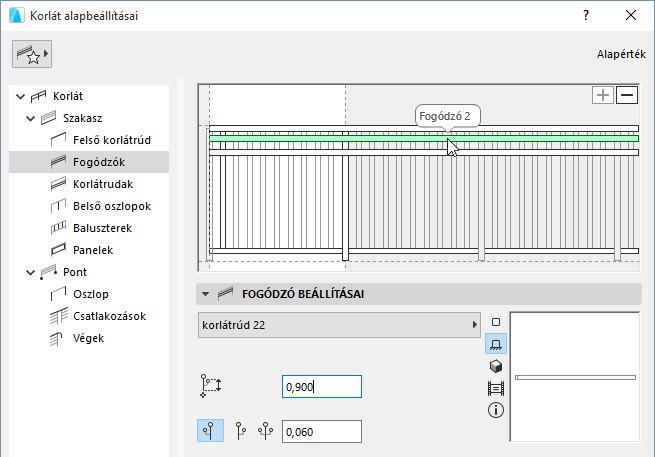Screen dimensions: 655x457
Task: Click the Felső korlátrúd icon
Action: tap(58, 140)
